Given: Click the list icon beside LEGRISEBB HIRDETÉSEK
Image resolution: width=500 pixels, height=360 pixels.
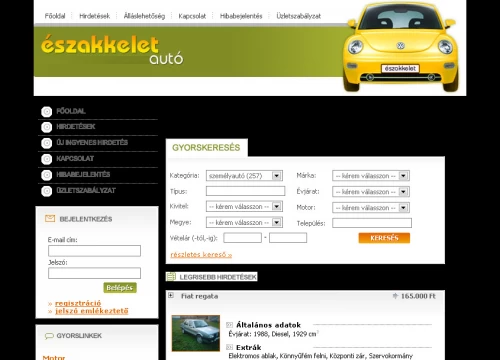Looking at the screenshot, I should (x=171, y=277).
